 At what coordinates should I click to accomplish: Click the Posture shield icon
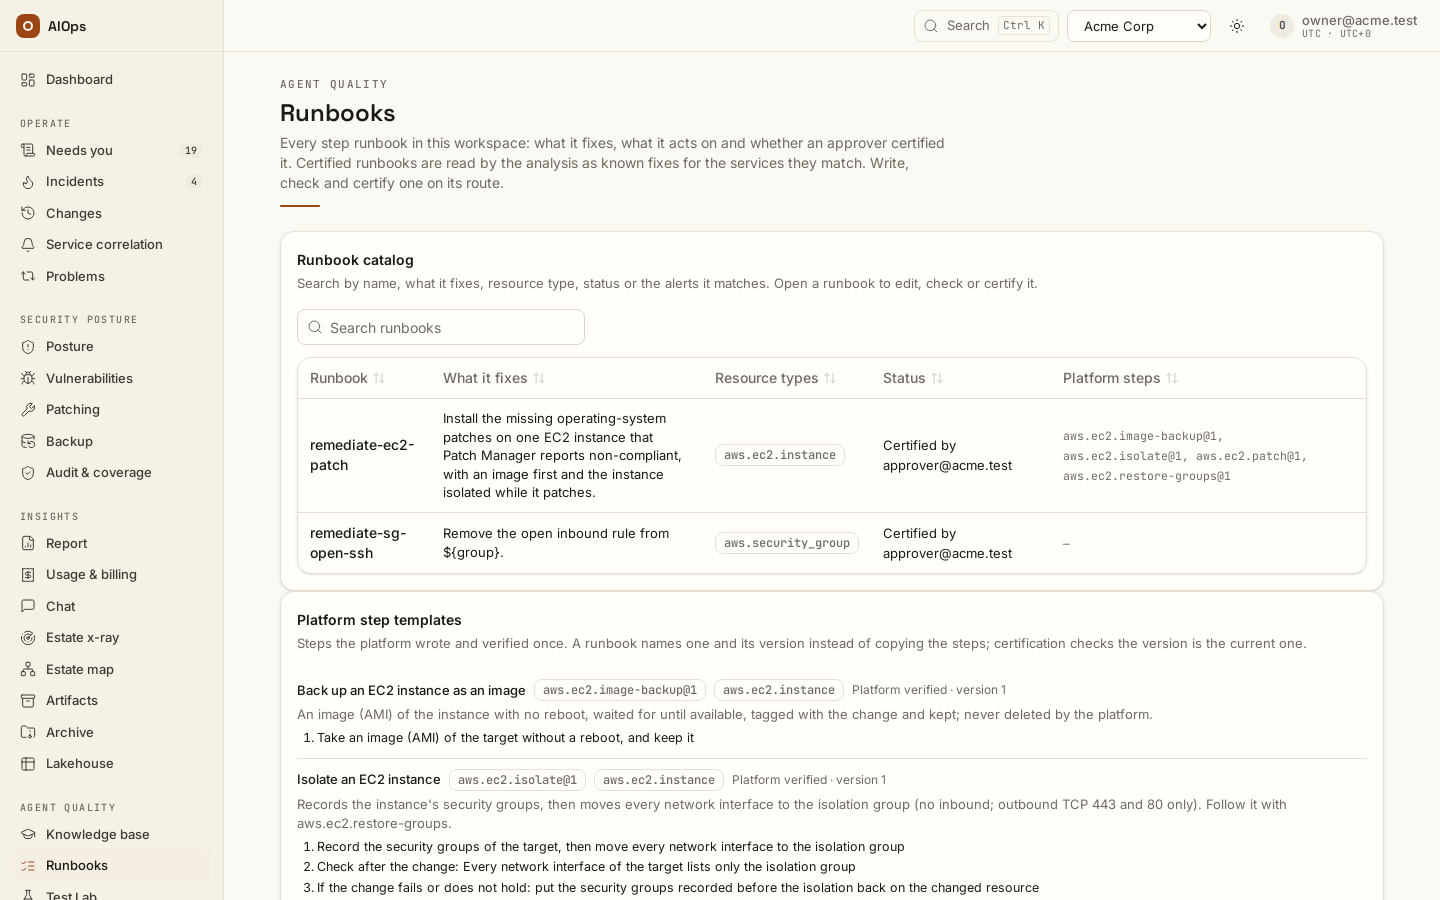[28, 346]
